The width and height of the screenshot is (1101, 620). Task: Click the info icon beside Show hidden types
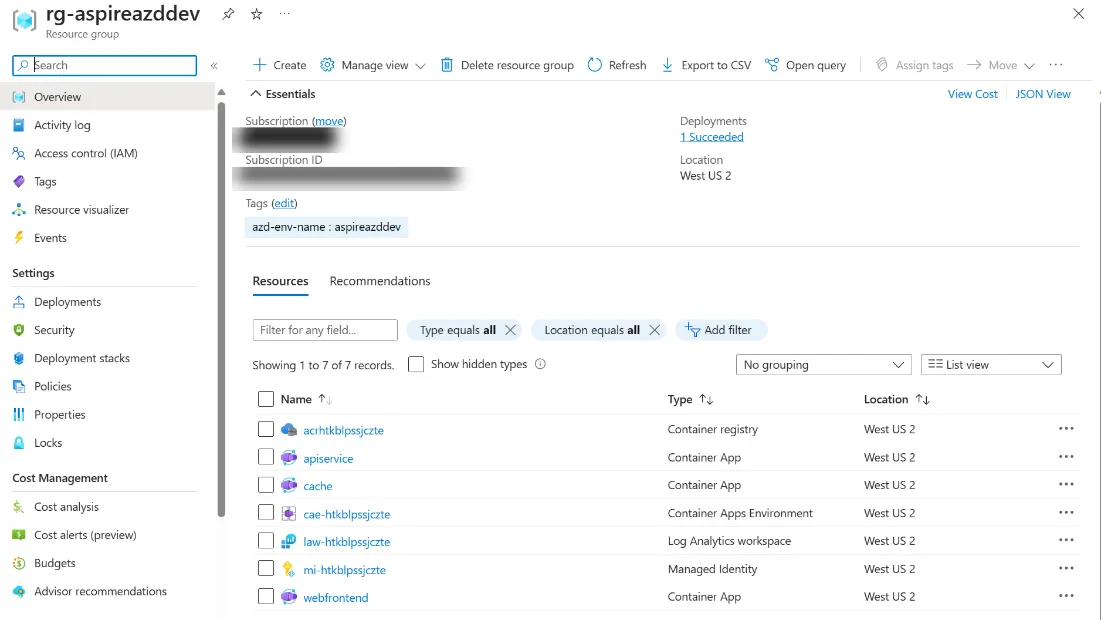[x=540, y=364]
